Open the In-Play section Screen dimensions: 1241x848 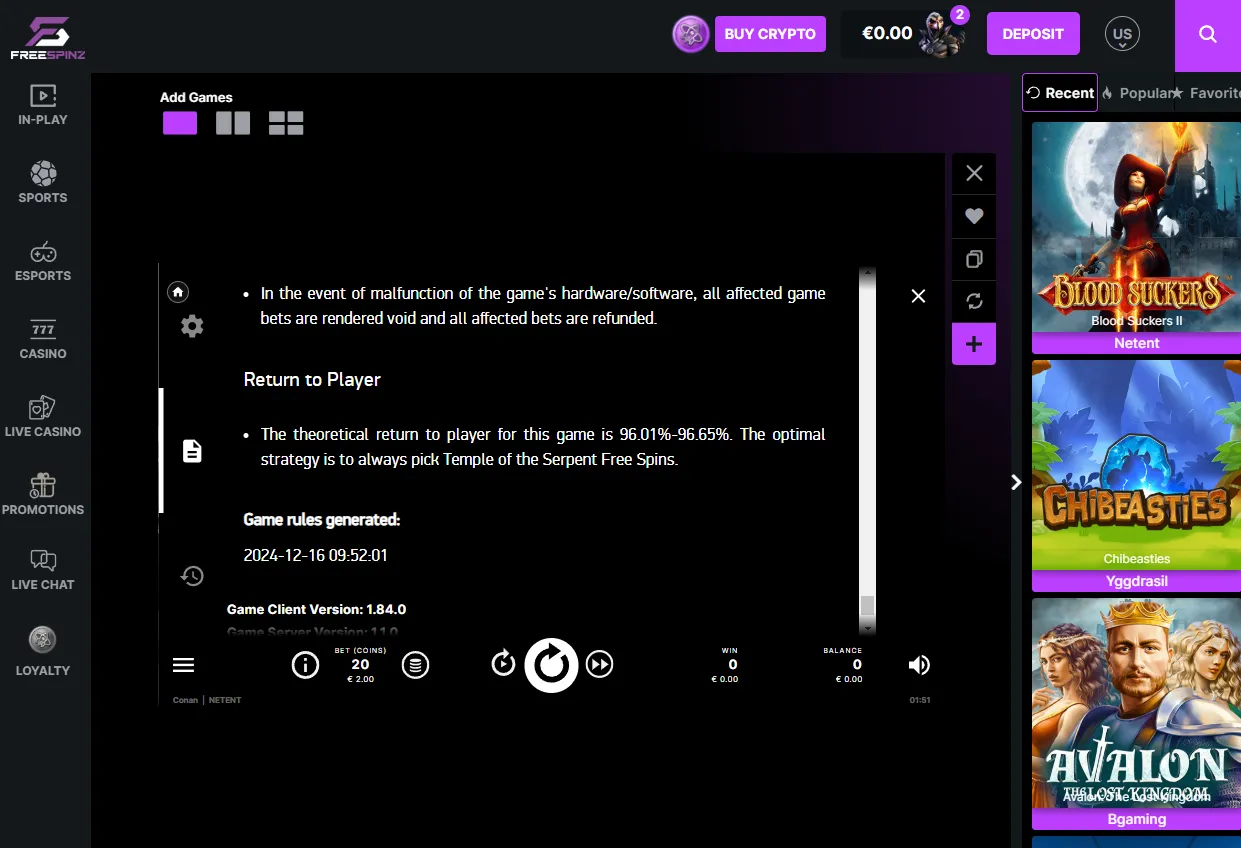pyautogui.click(x=43, y=105)
